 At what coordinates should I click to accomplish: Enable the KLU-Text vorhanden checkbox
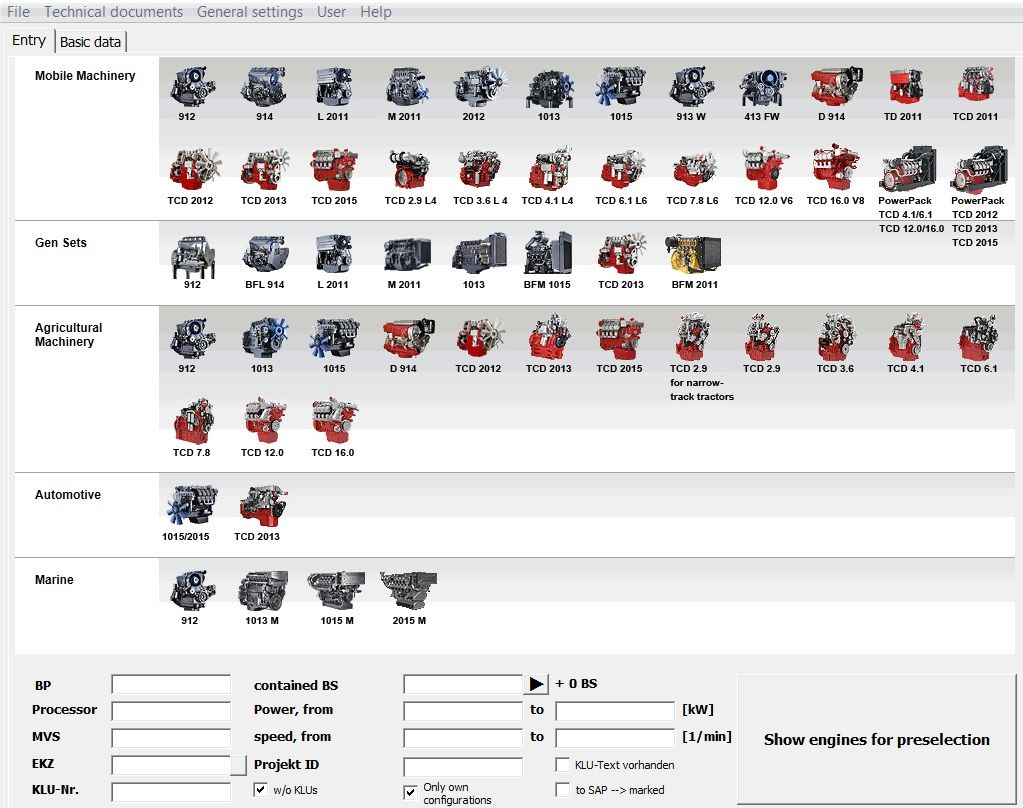pyautogui.click(x=563, y=765)
